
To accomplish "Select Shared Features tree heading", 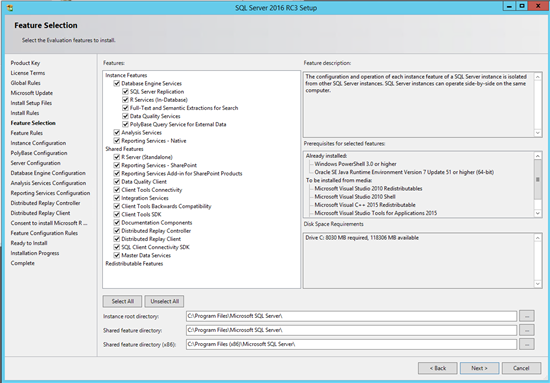I will [x=124, y=149].
